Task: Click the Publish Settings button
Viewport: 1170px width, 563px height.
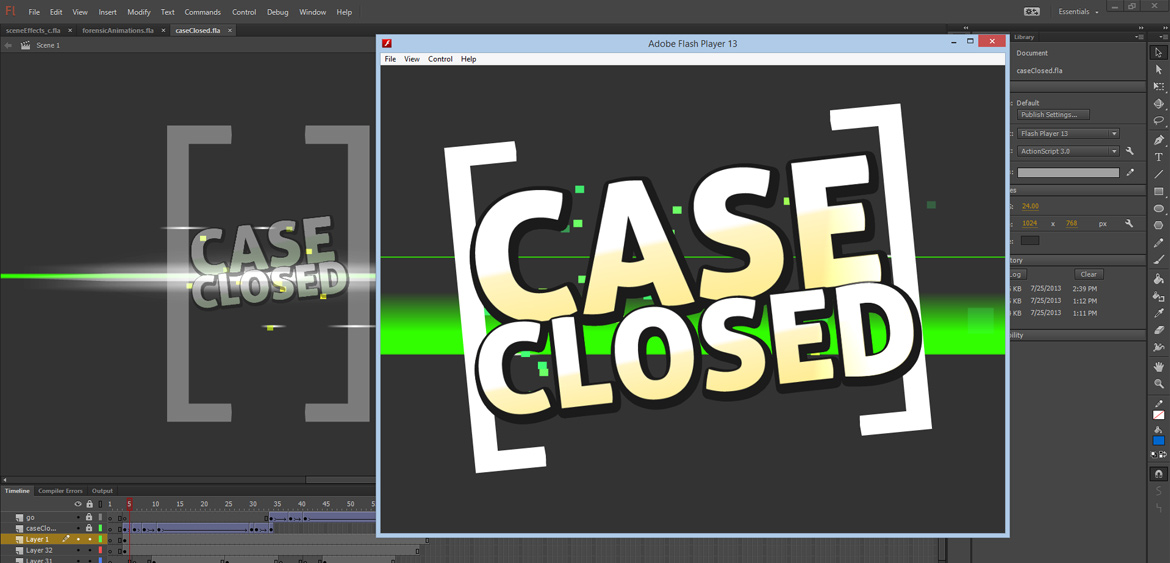Action: pos(1052,115)
